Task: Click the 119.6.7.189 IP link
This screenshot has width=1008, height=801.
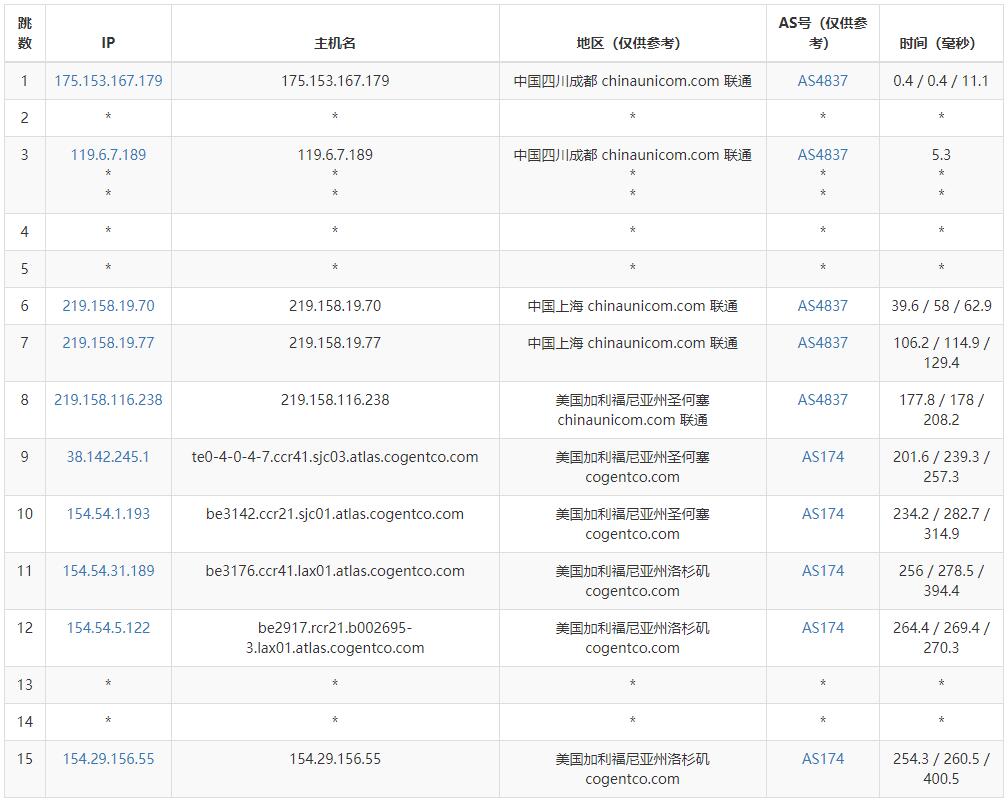Action: click(x=107, y=154)
